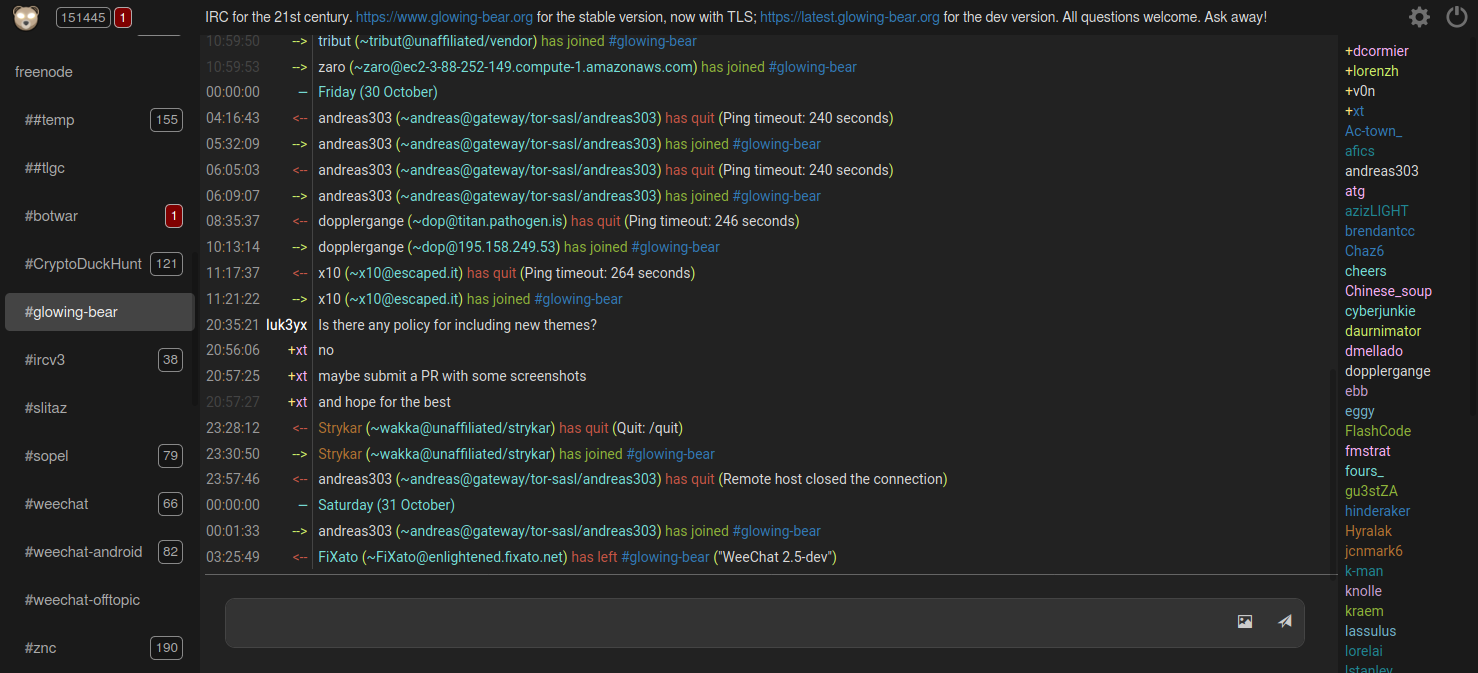Click the luk3yx nick in chat
This screenshot has height=673, width=1478.
click(287, 325)
